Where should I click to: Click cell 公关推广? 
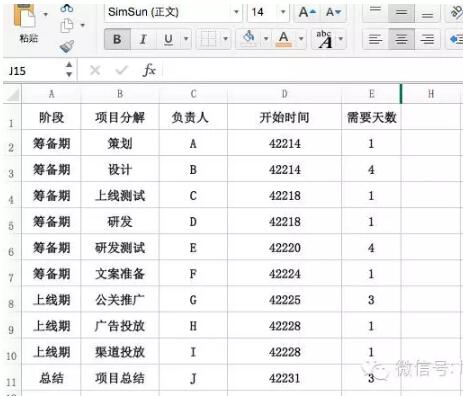pos(120,299)
